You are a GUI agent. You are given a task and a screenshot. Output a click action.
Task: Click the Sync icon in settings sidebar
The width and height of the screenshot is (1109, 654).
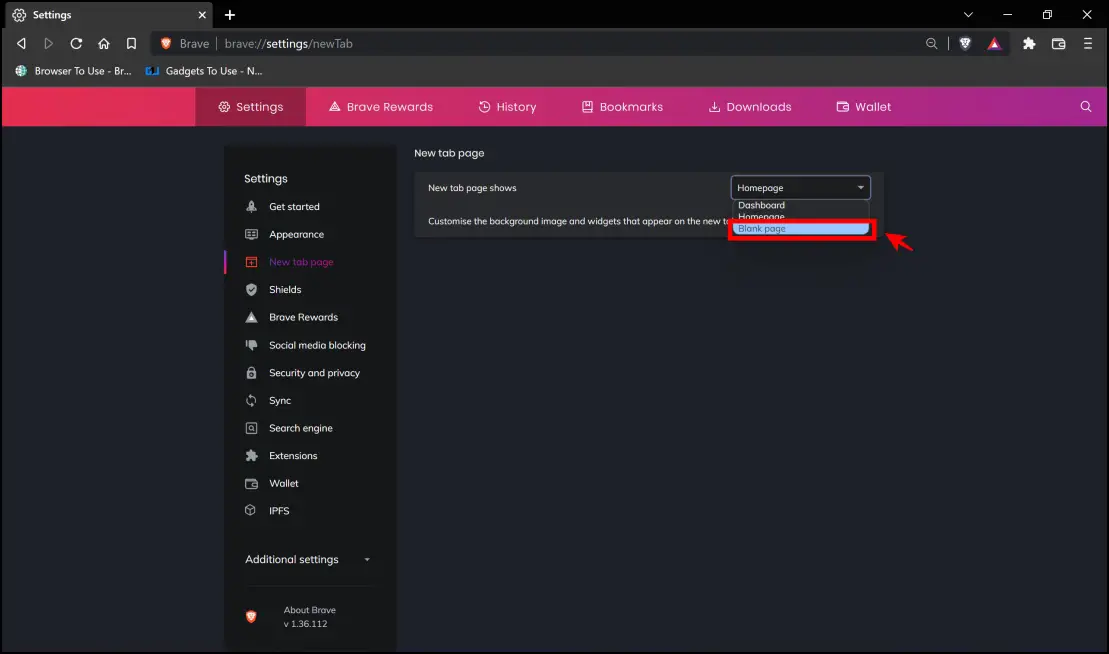tap(249, 400)
